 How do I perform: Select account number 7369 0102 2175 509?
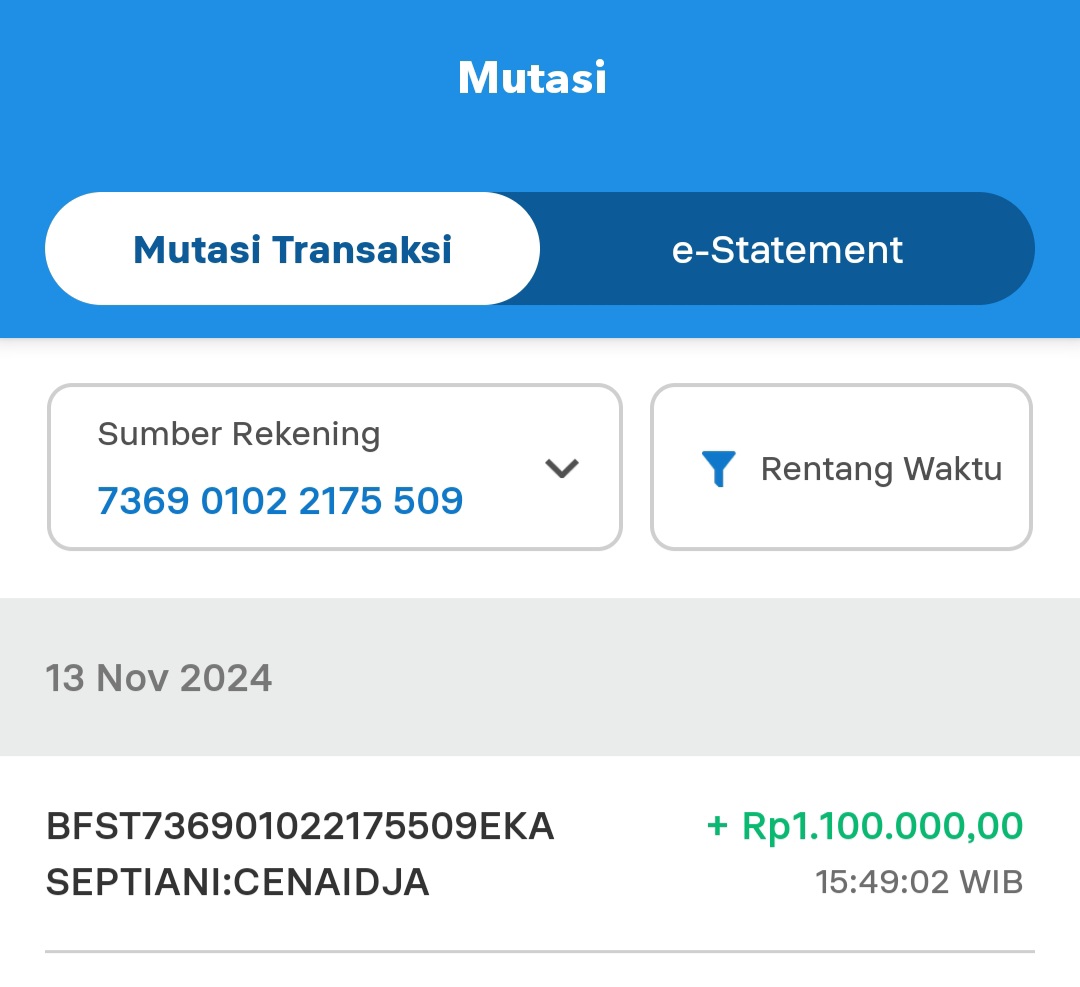click(x=280, y=500)
